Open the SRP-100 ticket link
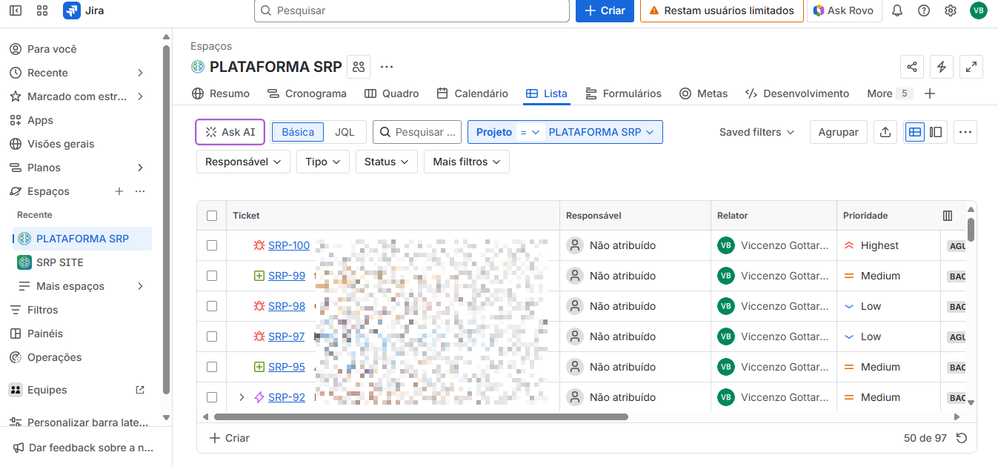This screenshot has height=467, width=998. tap(289, 246)
